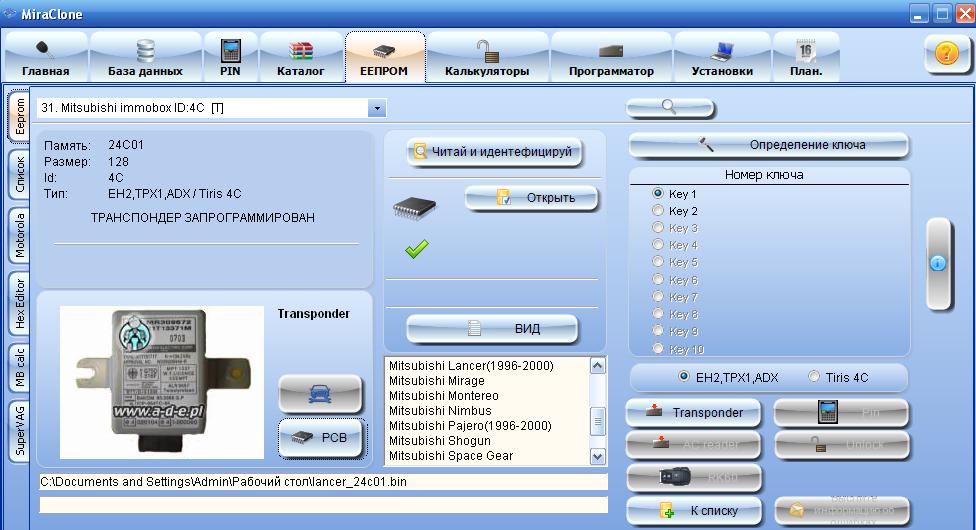
Task: Click the calculator Pin button
Action: (x=841, y=412)
